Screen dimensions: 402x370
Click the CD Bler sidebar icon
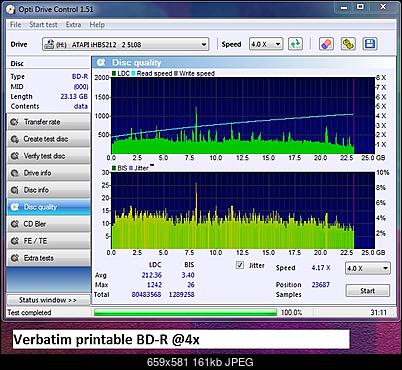point(14,224)
